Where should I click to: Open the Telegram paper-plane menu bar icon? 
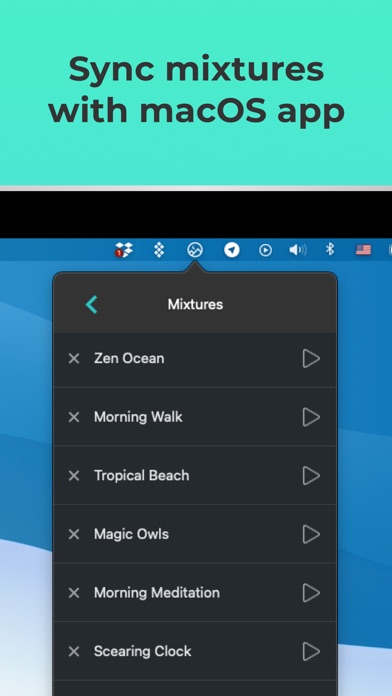tap(231, 250)
